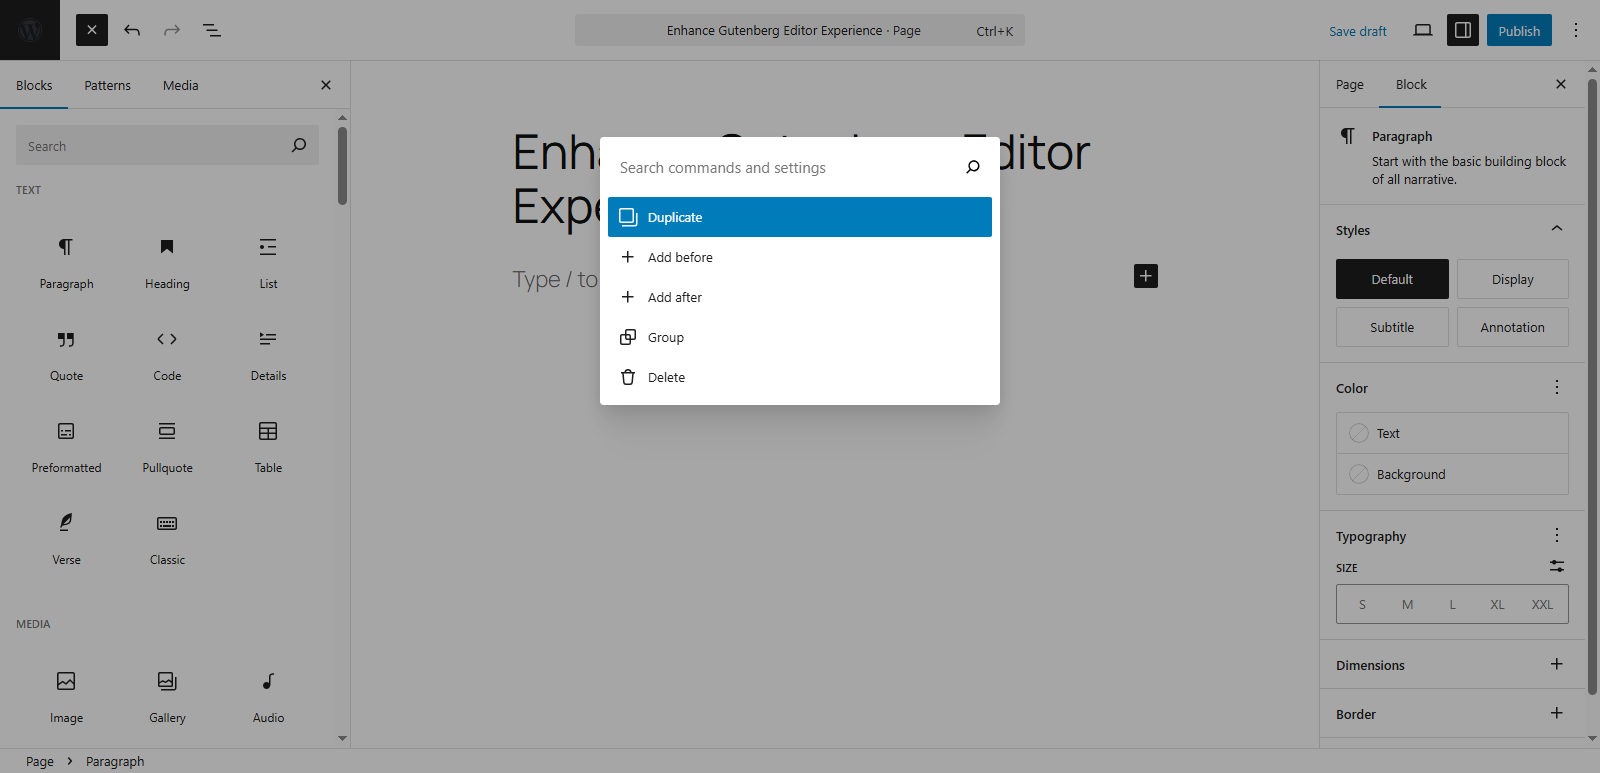Open the Text color picker

(1452, 433)
